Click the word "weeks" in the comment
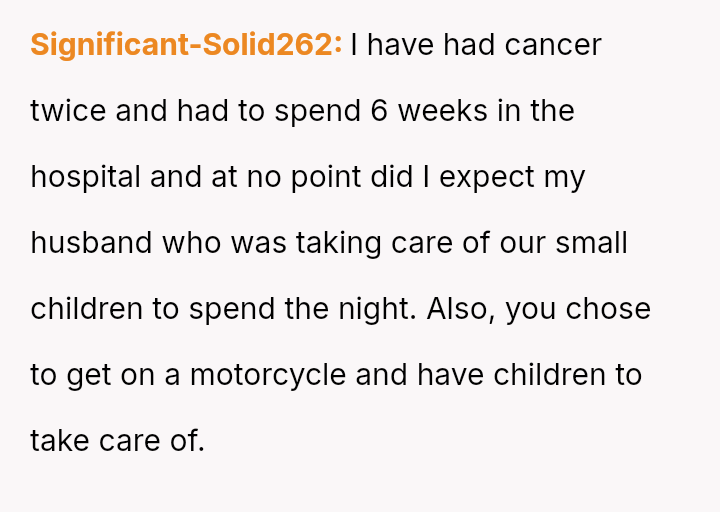This screenshot has width=720, height=512. coord(443,111)
